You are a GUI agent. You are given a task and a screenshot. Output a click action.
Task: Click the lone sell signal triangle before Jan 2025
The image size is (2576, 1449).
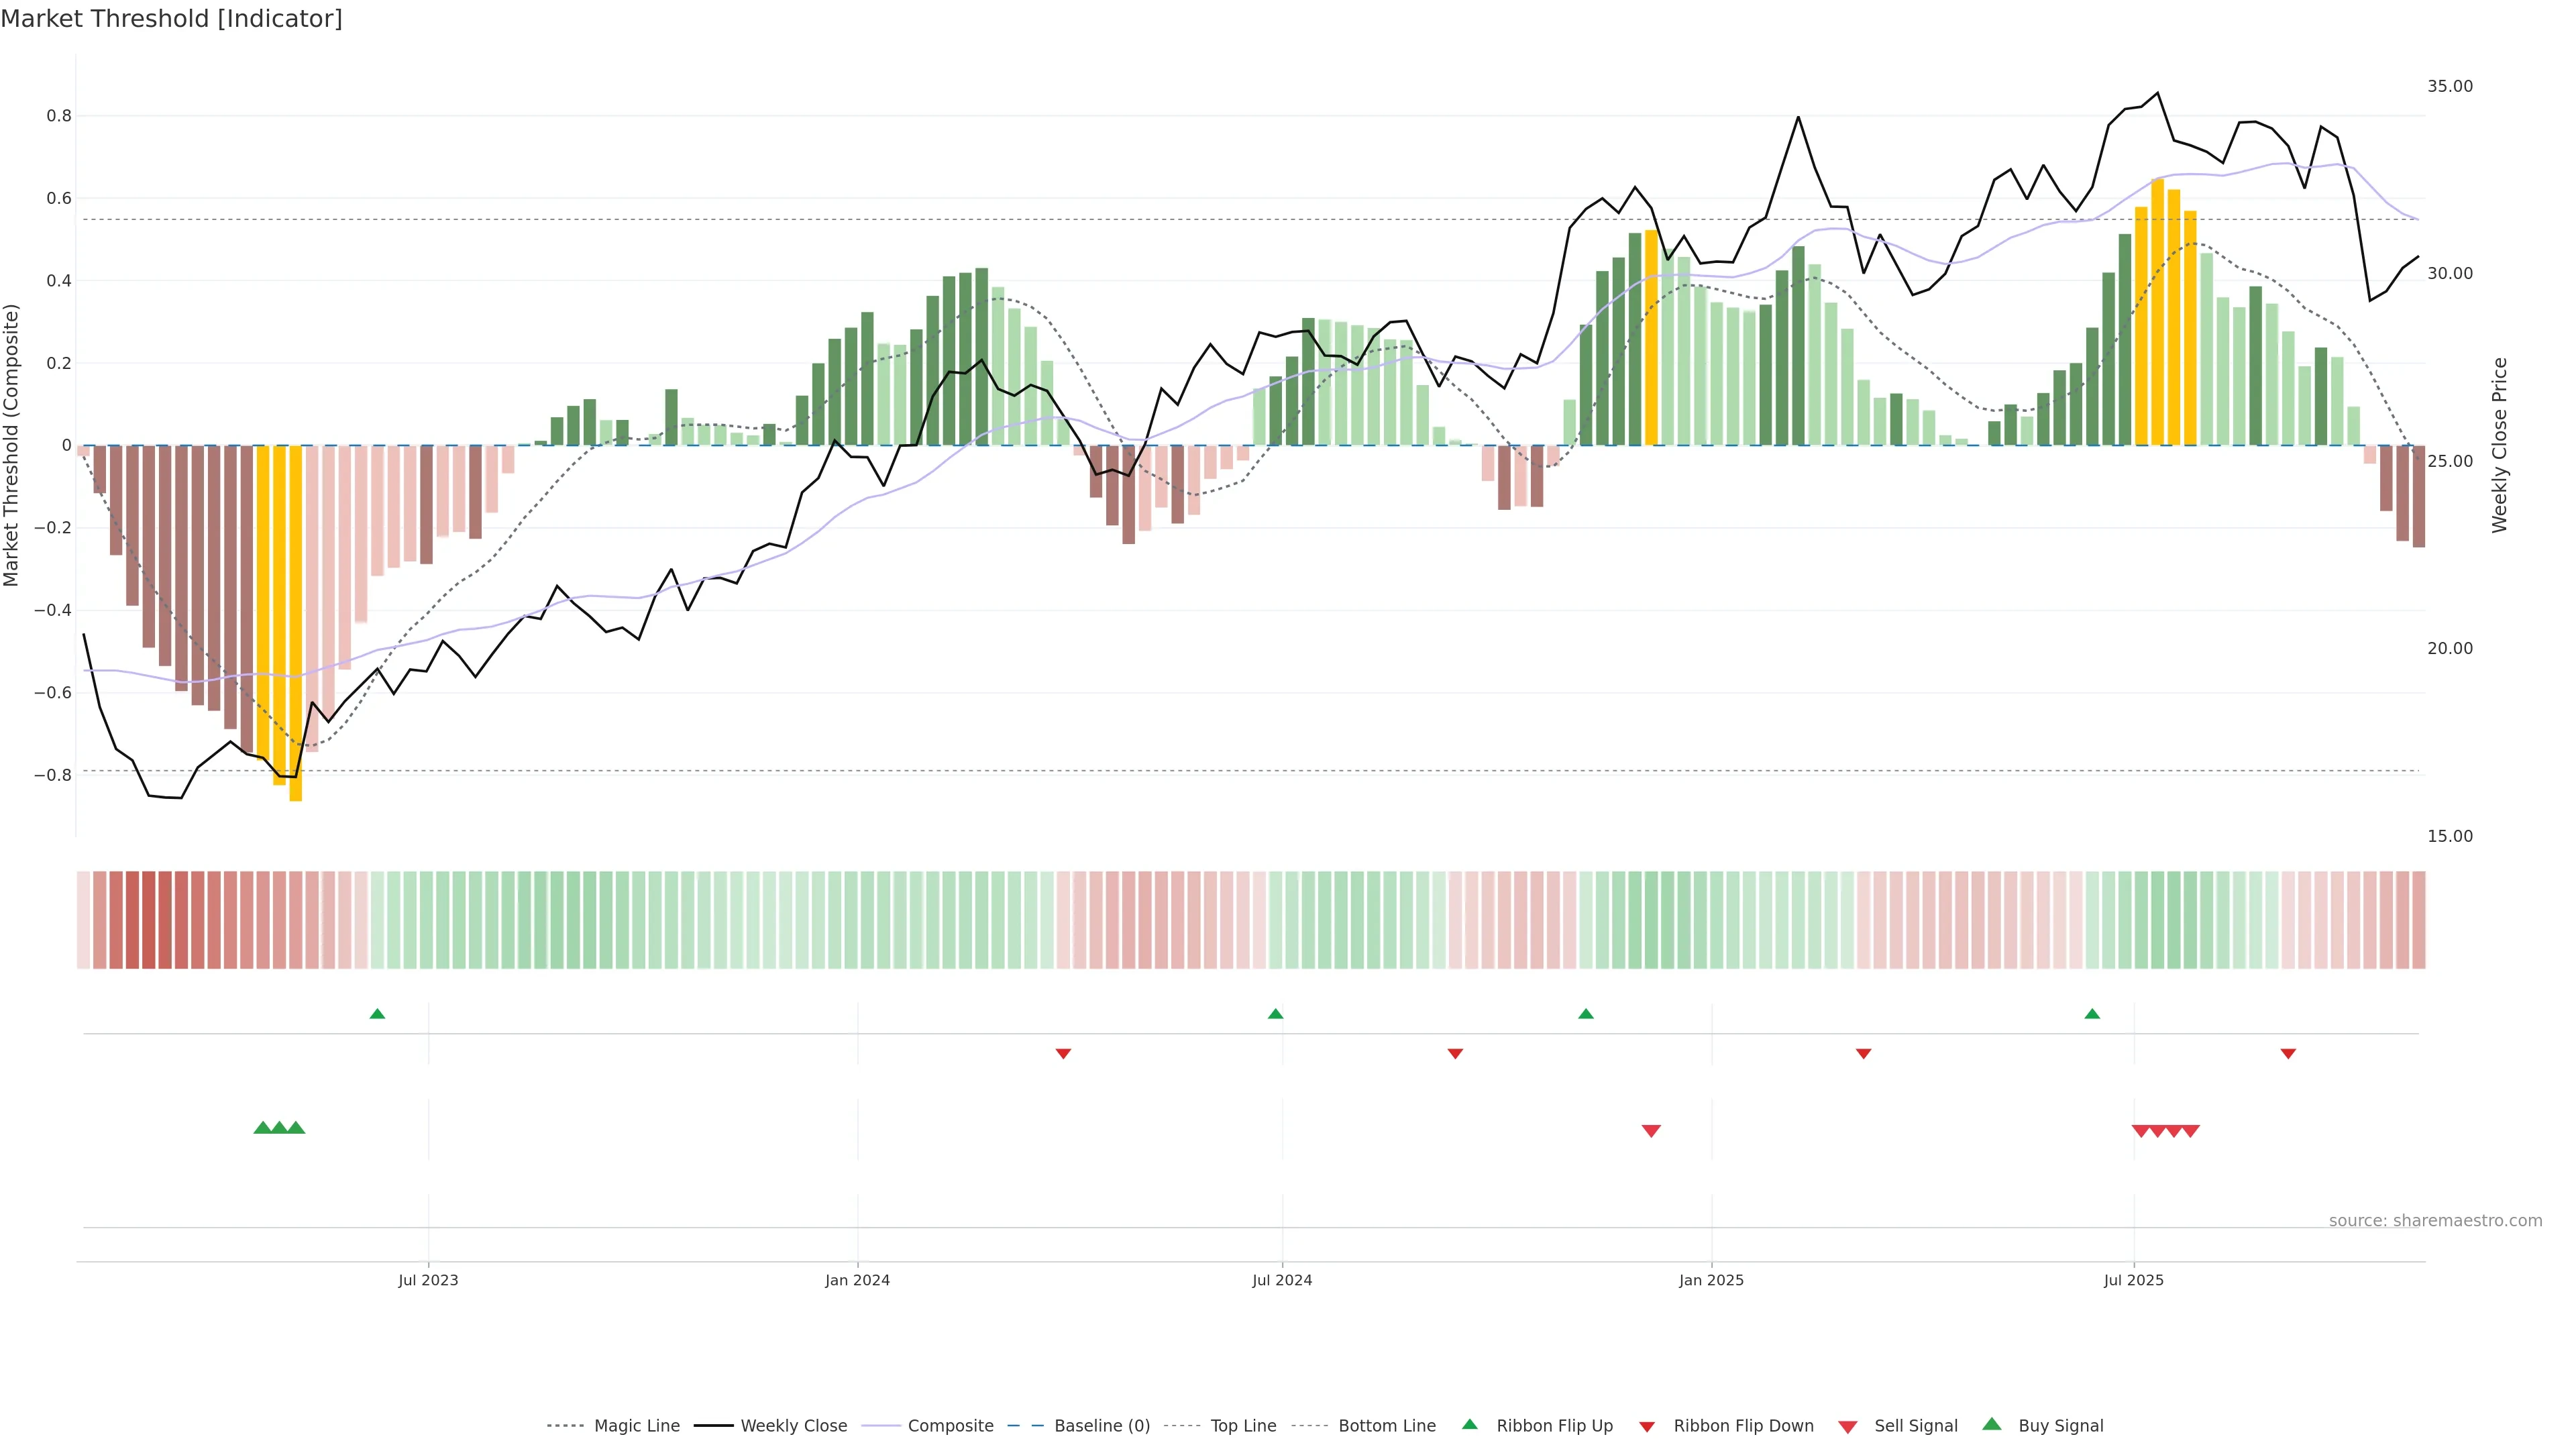coord(1651,1131)
